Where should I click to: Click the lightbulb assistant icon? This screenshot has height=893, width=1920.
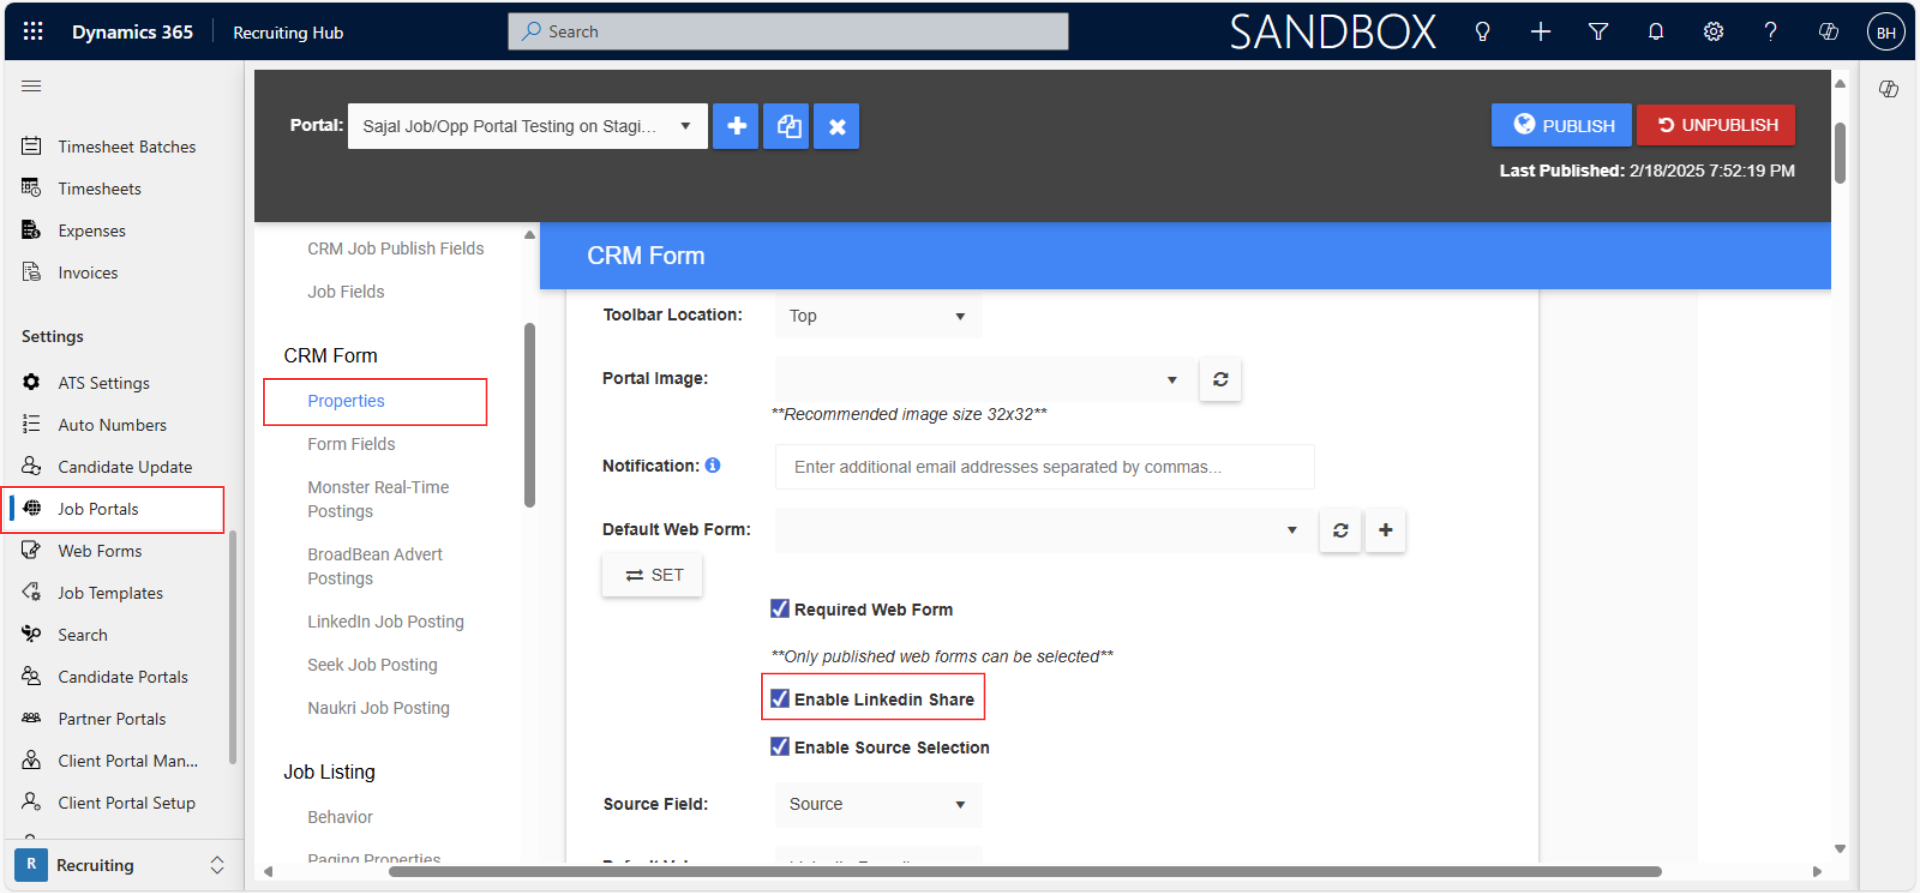pos(1482,32)
